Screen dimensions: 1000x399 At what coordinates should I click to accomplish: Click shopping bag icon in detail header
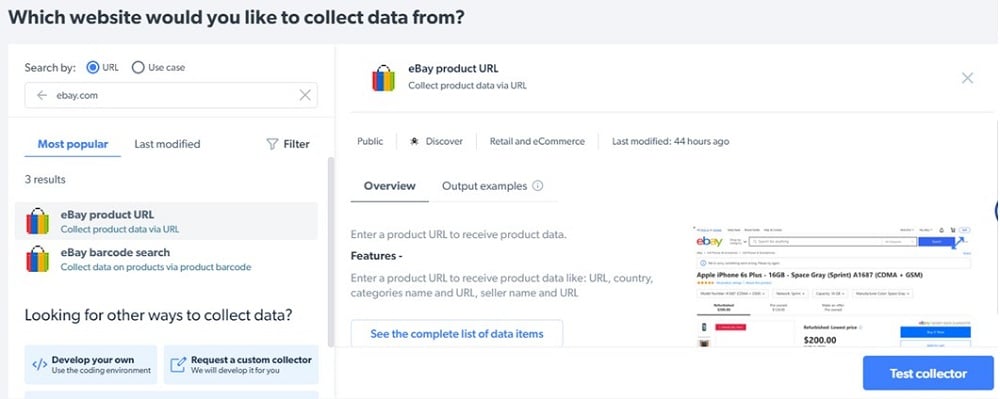pos(383,77)
